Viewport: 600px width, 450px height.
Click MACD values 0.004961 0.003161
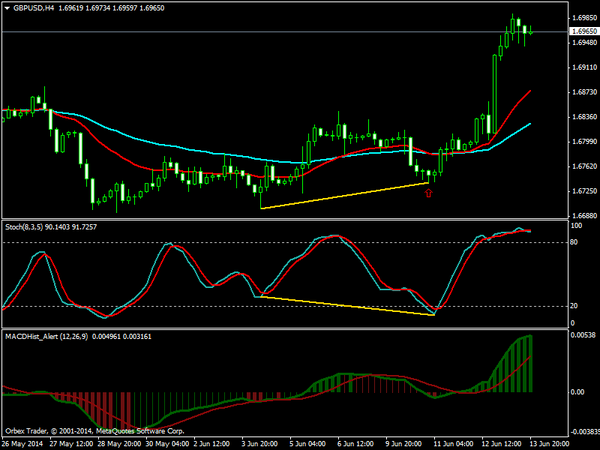point(122,336)
